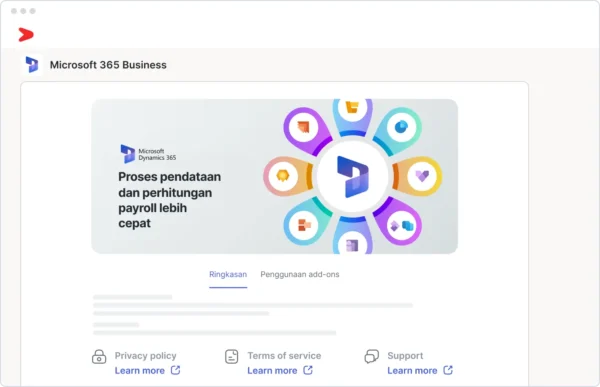Click the Support chat bubbles icon
Screen dimensions: 600x387
[x=372, y=356]
